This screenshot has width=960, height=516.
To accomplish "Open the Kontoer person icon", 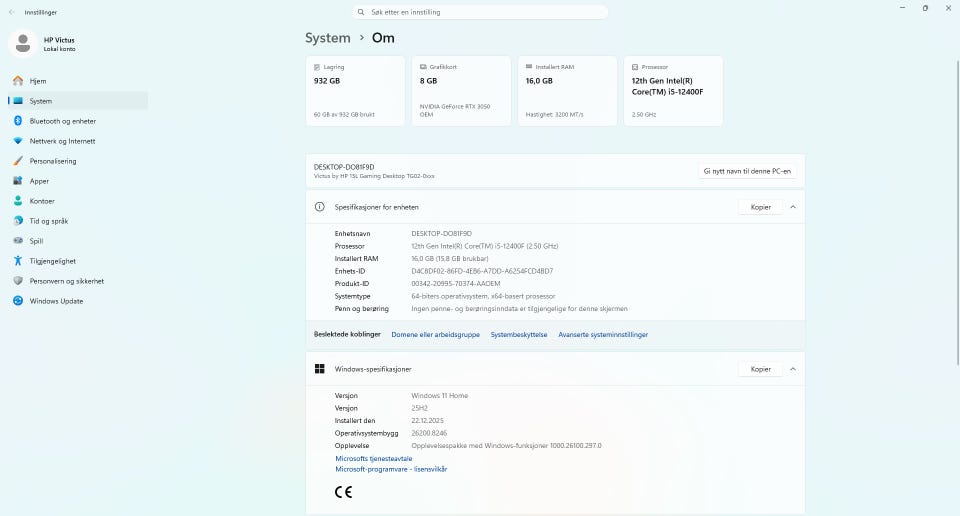I will (x=18, y=201).
